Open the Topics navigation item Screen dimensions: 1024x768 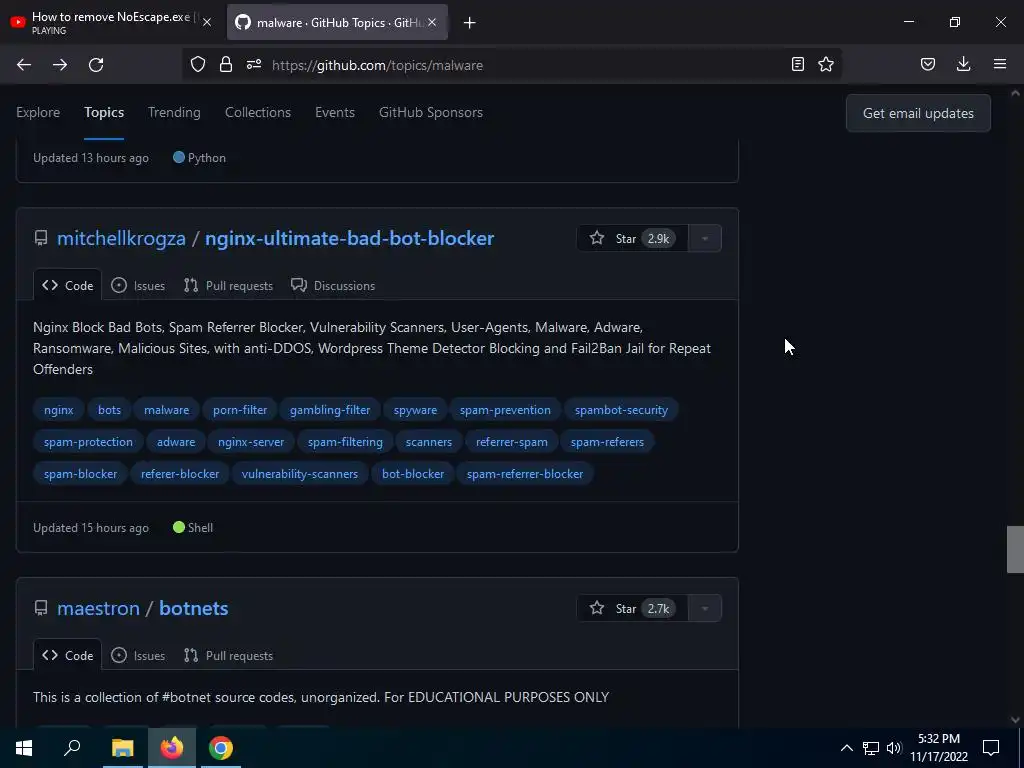pos(104,112)
